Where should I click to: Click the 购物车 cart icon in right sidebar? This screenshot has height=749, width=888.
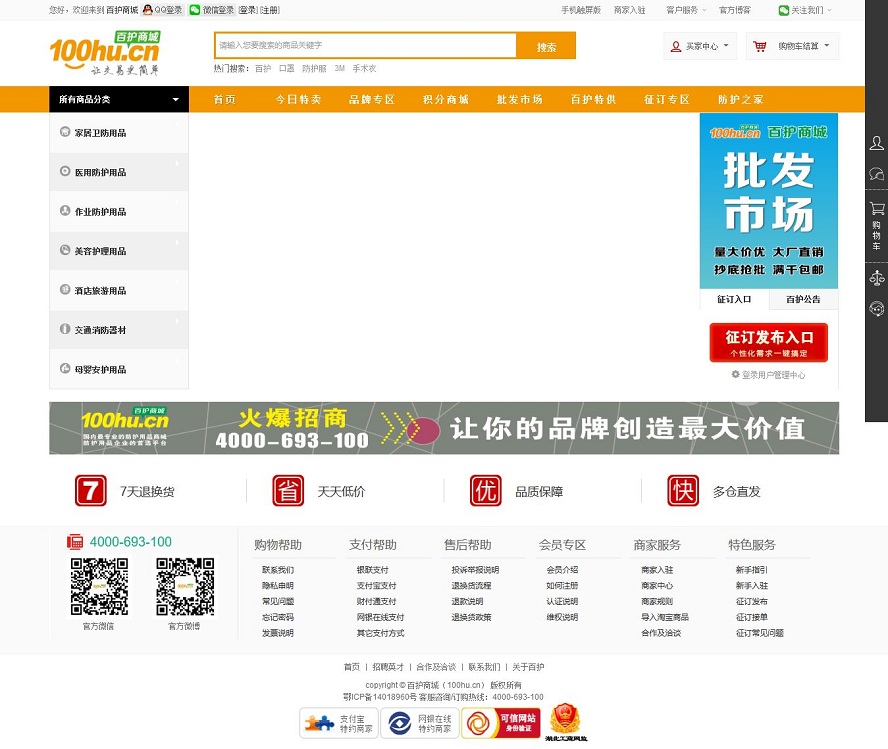(875, 210)
